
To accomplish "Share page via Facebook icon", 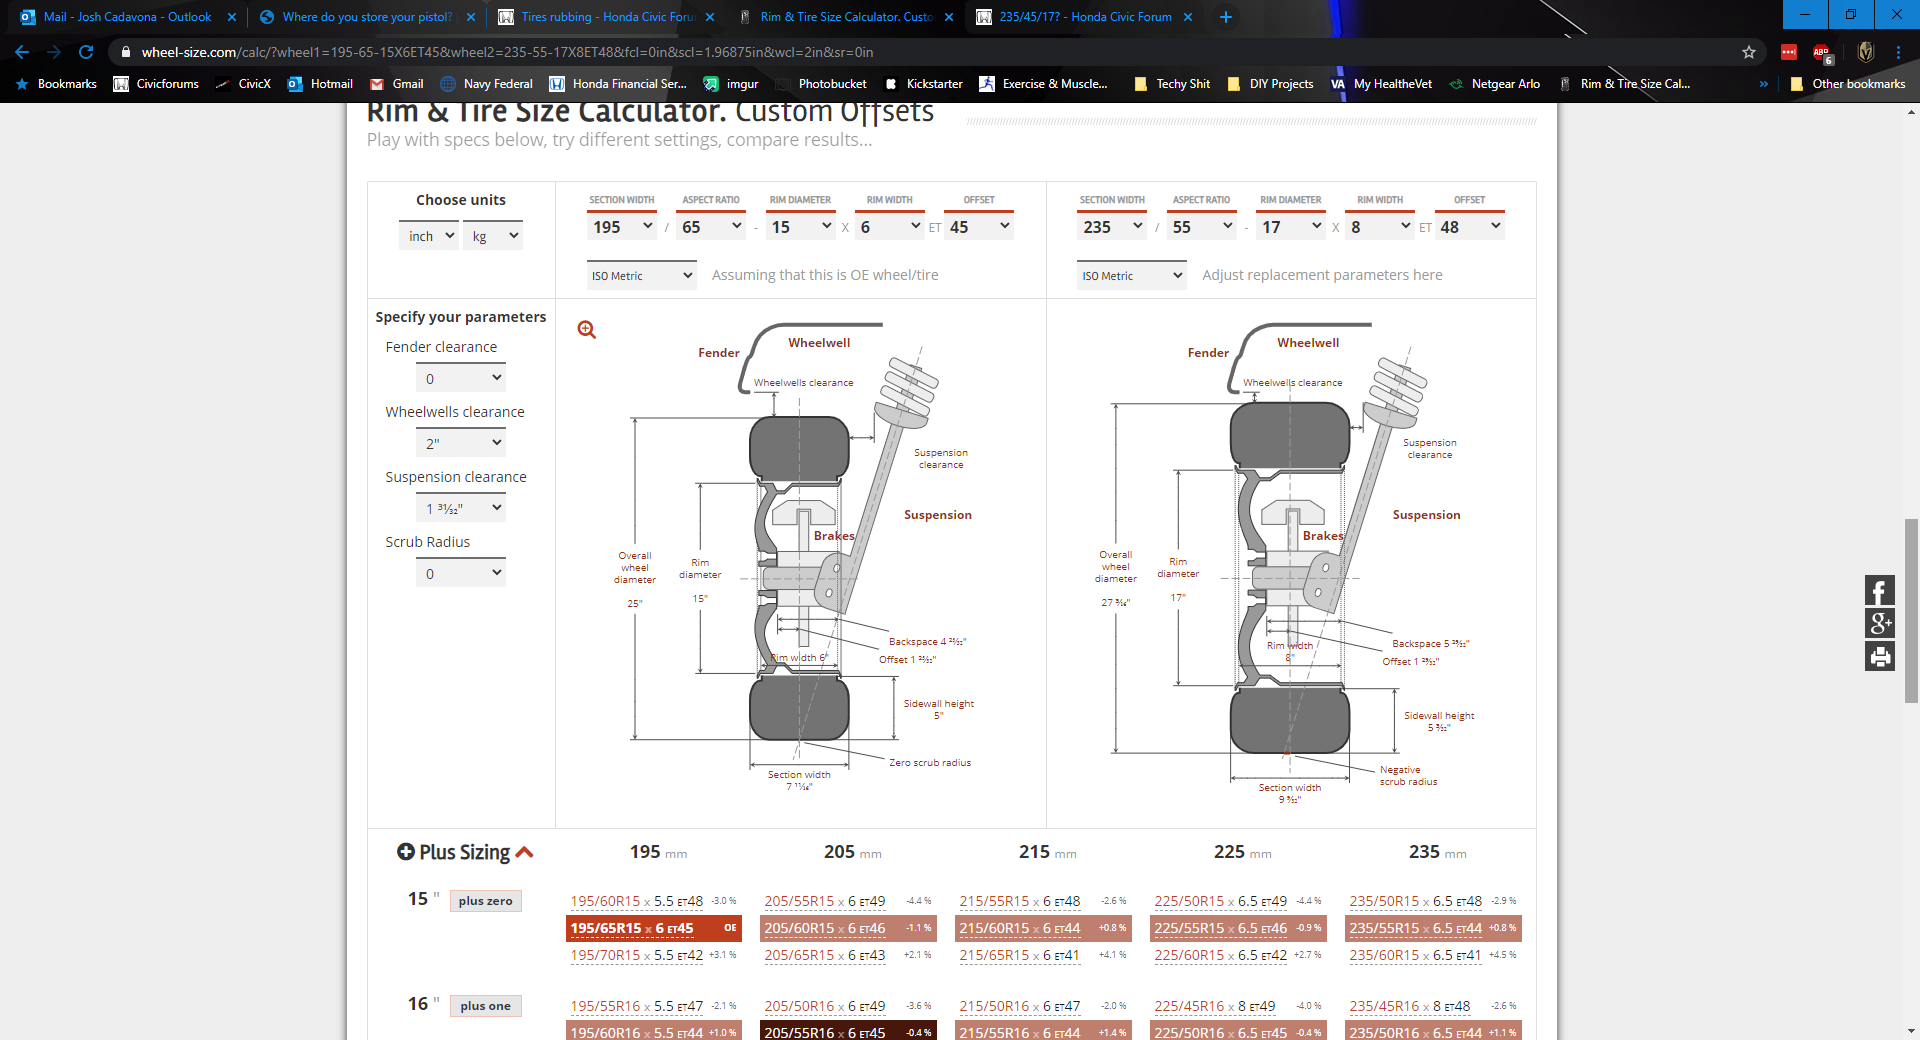I will point(1879,591).
